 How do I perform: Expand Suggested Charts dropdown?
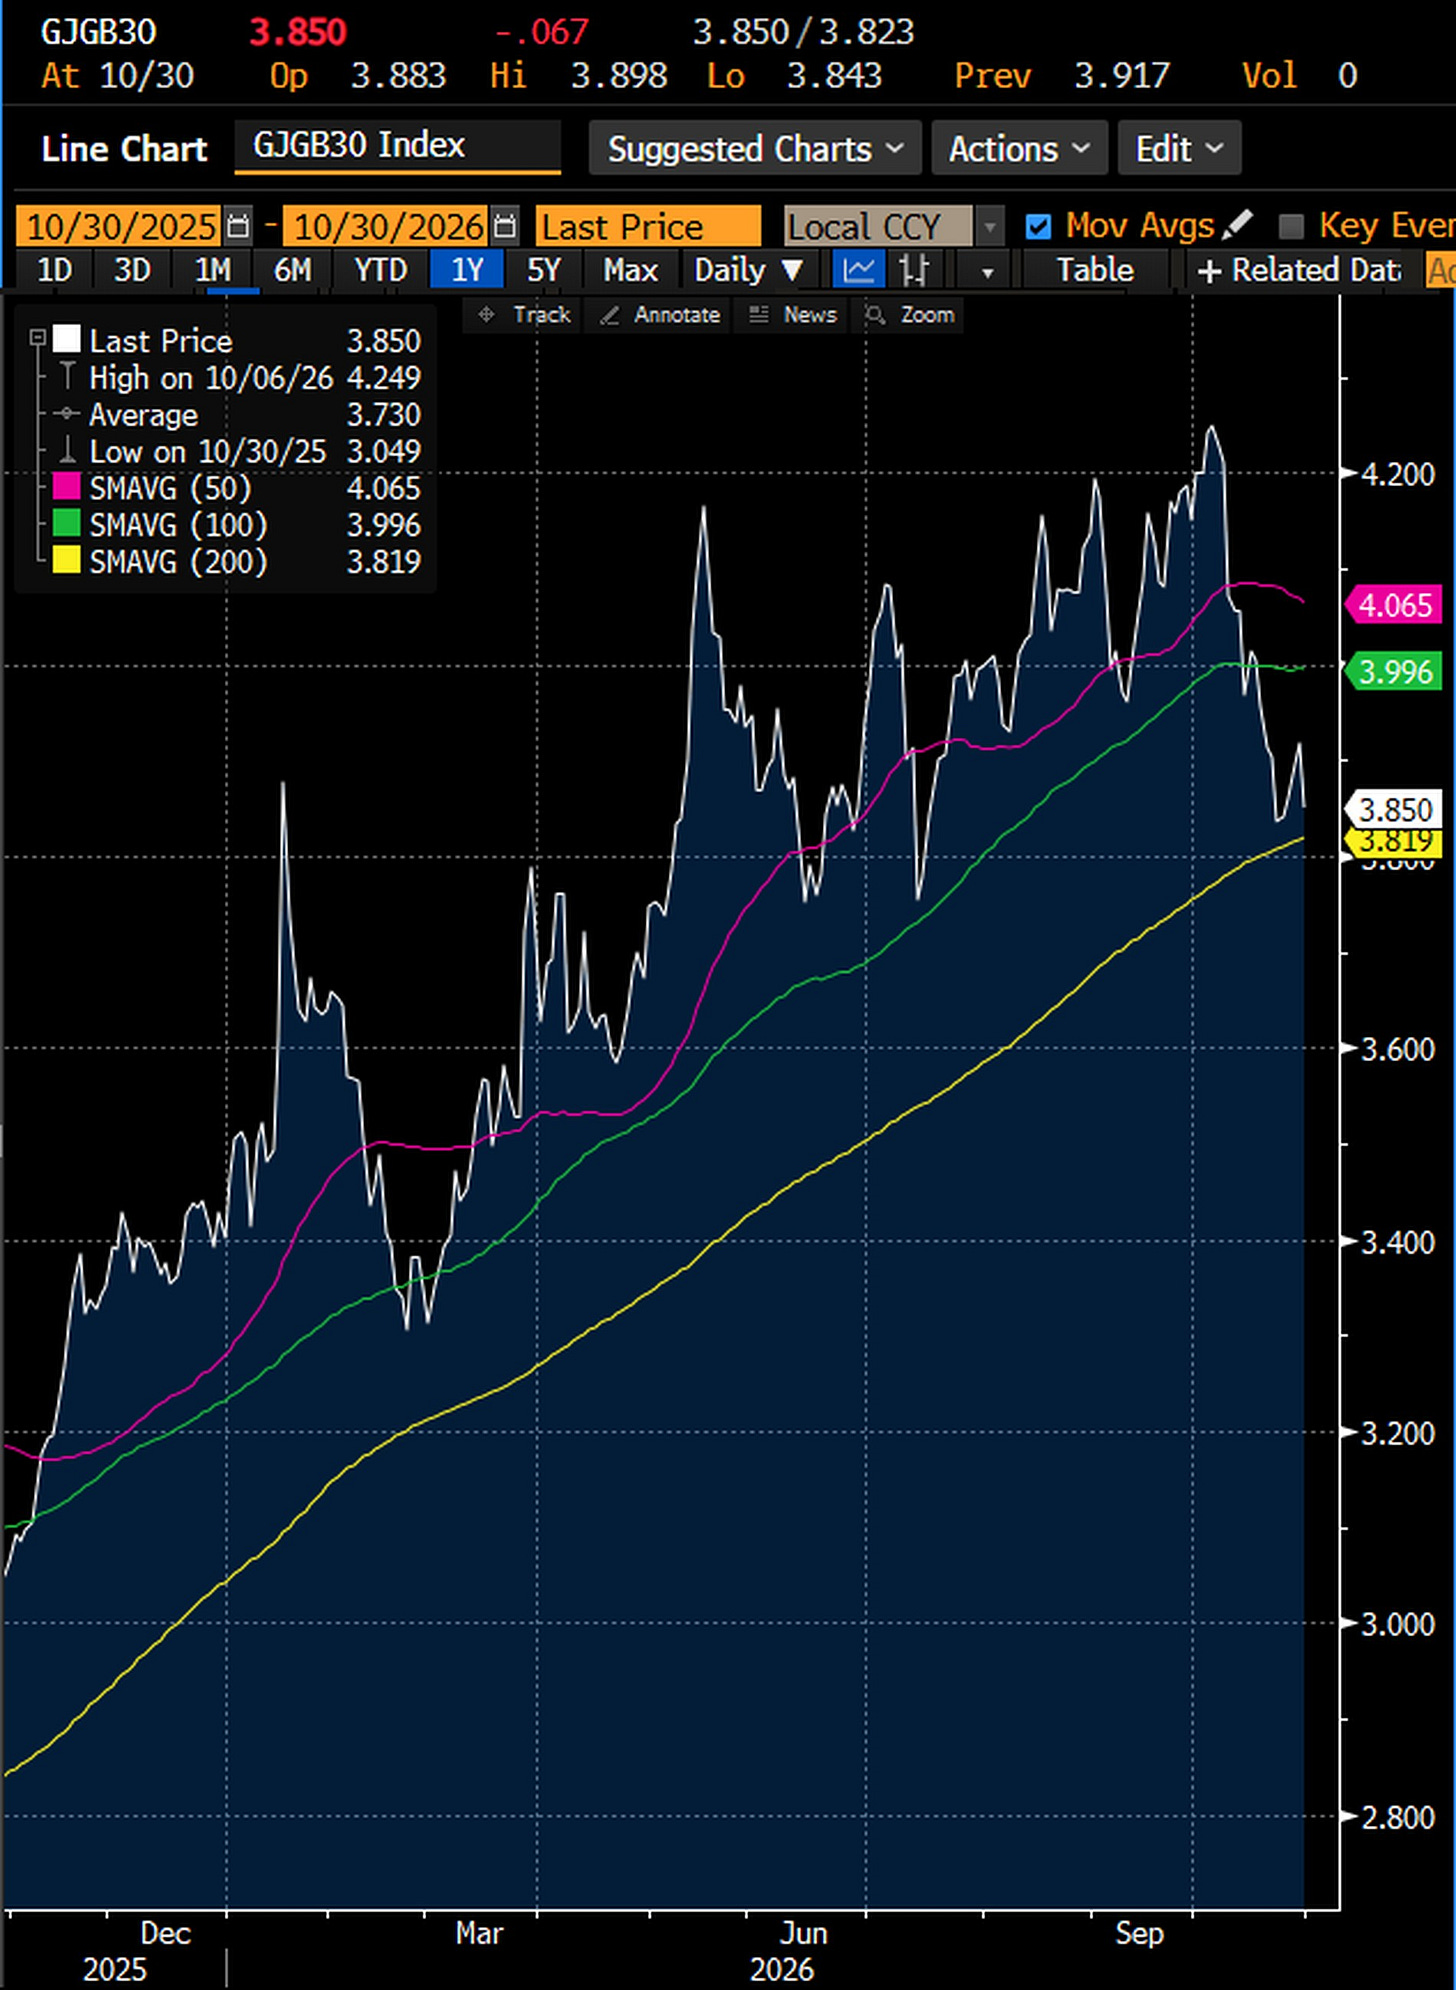tap(755, 148)
